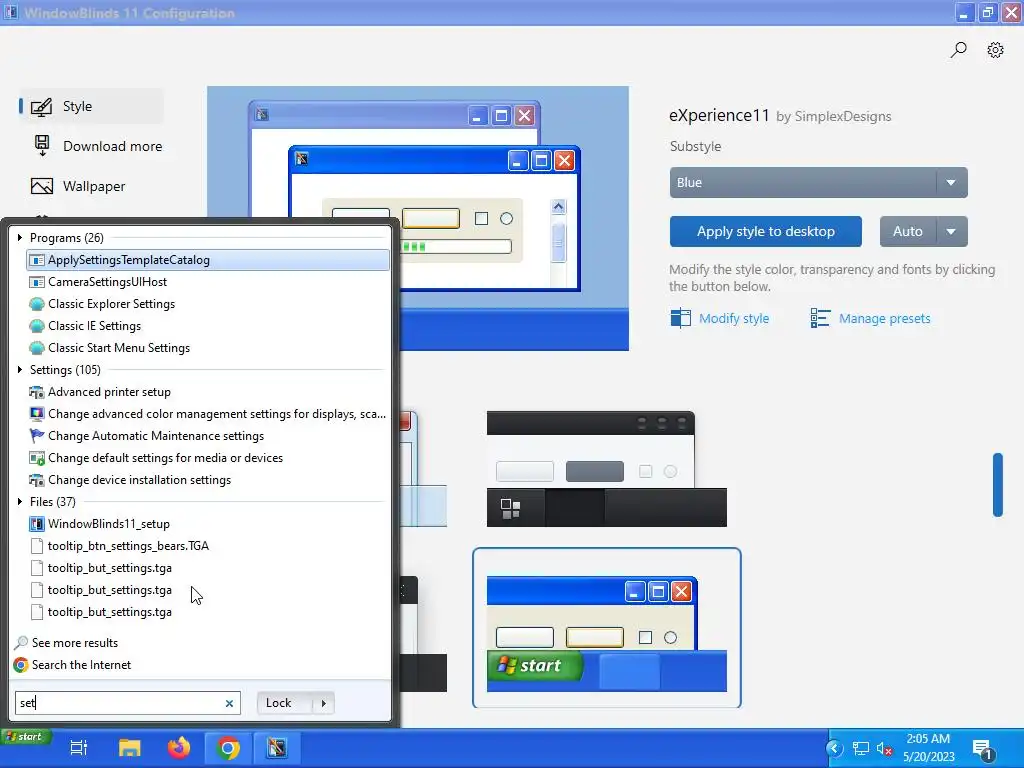
Task: Select the blue XP start style thumbnail
Action: (607, 628)
